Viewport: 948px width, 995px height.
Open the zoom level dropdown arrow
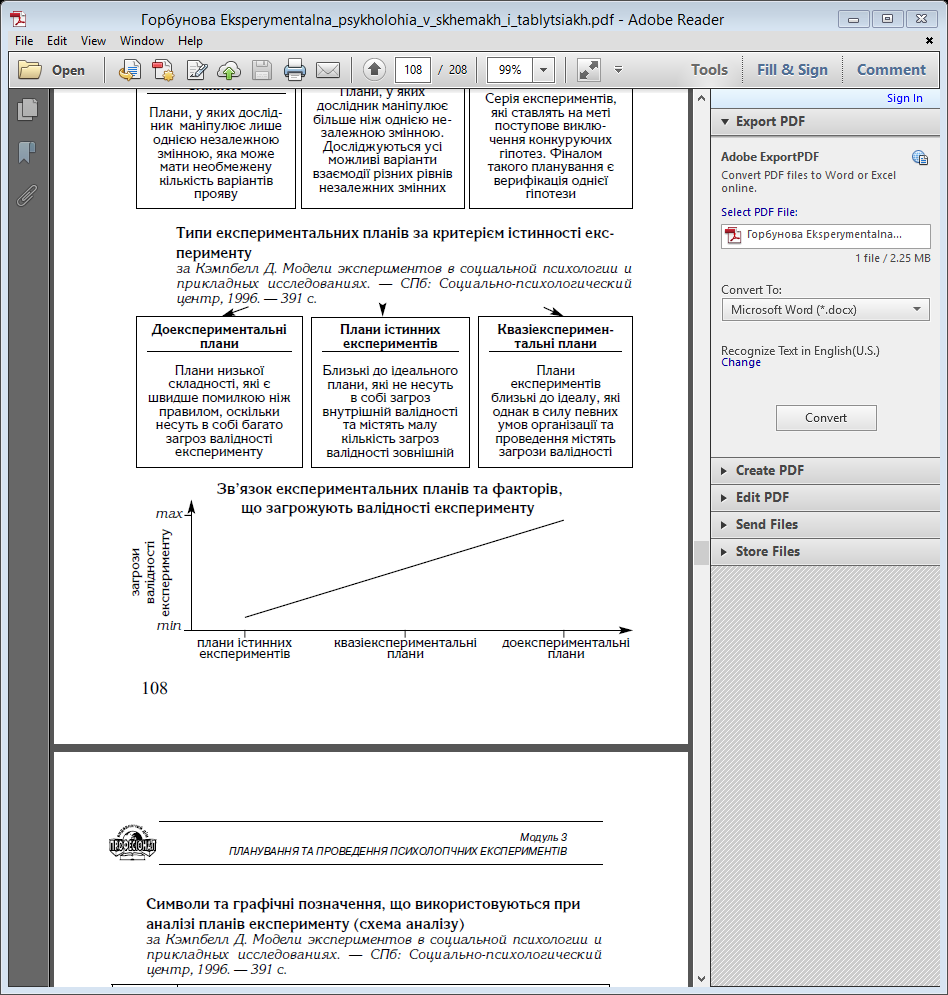pyautogui.click(x=544, y=70)
